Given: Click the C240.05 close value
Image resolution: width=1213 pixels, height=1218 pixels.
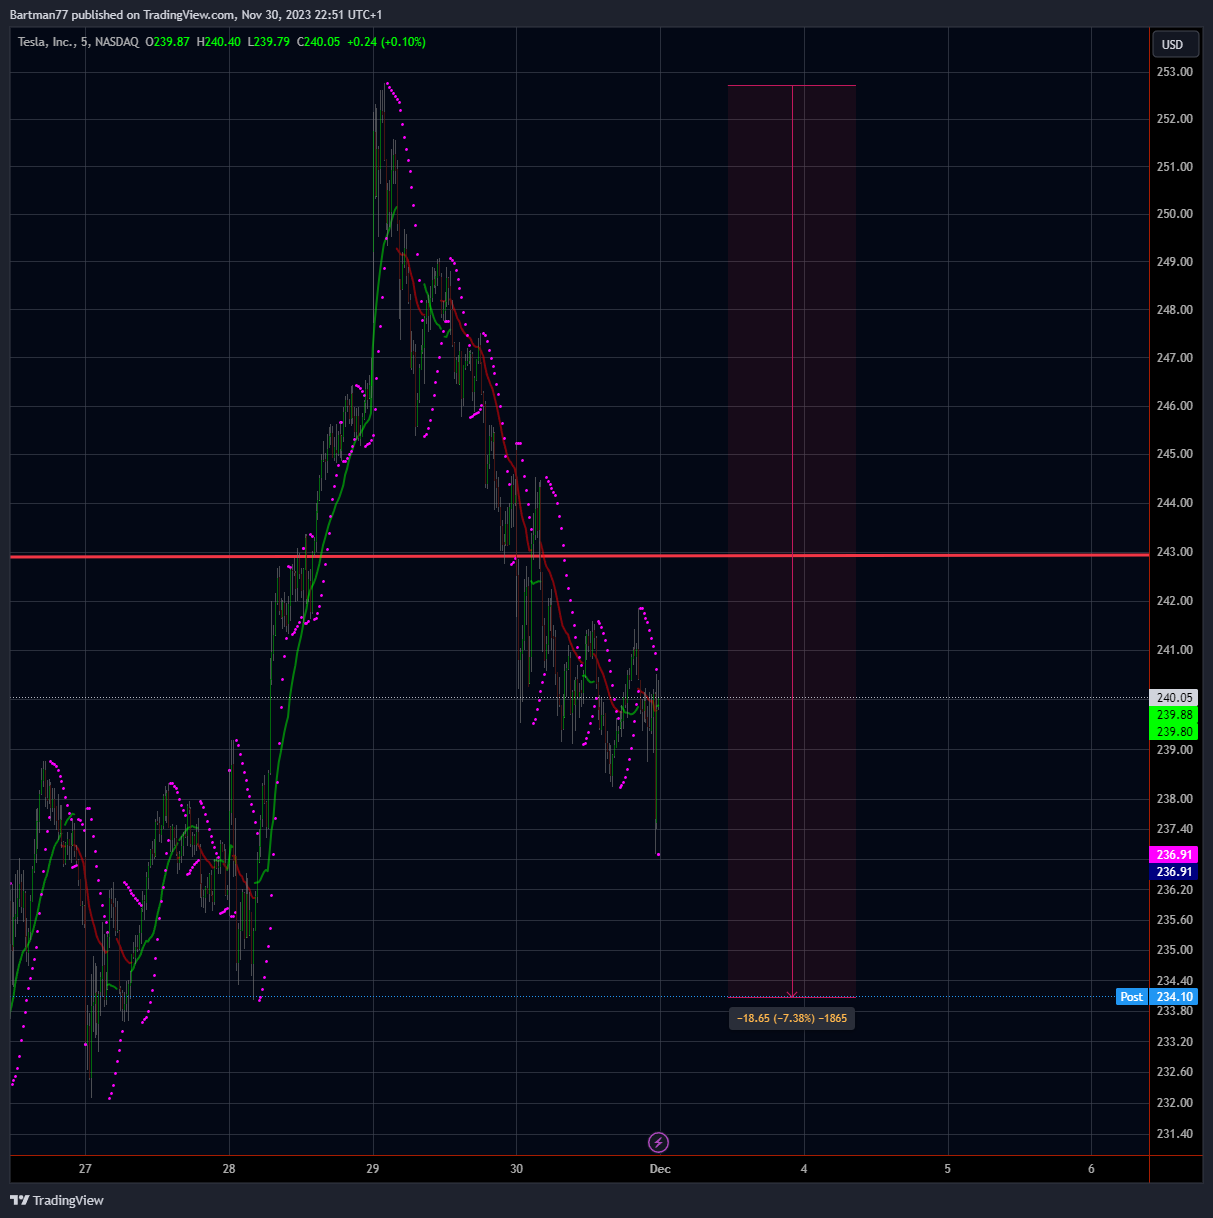Looking at the screenshot, I should coord(318,42).
